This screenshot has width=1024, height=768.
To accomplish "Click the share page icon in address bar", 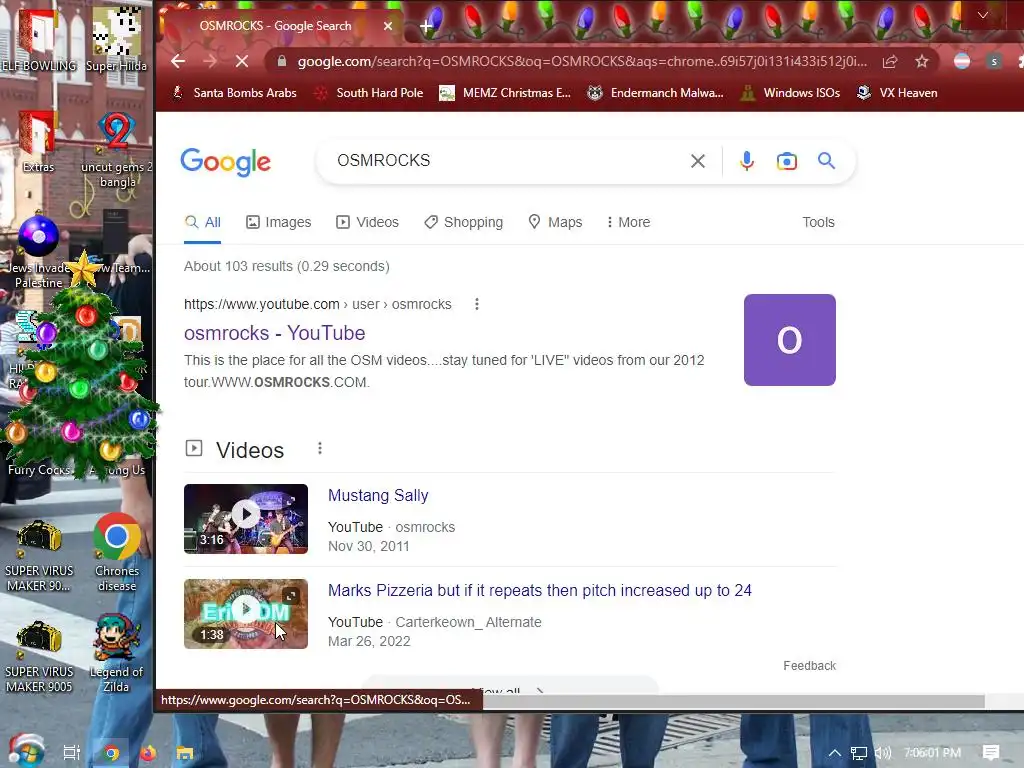I will (889, 61).
